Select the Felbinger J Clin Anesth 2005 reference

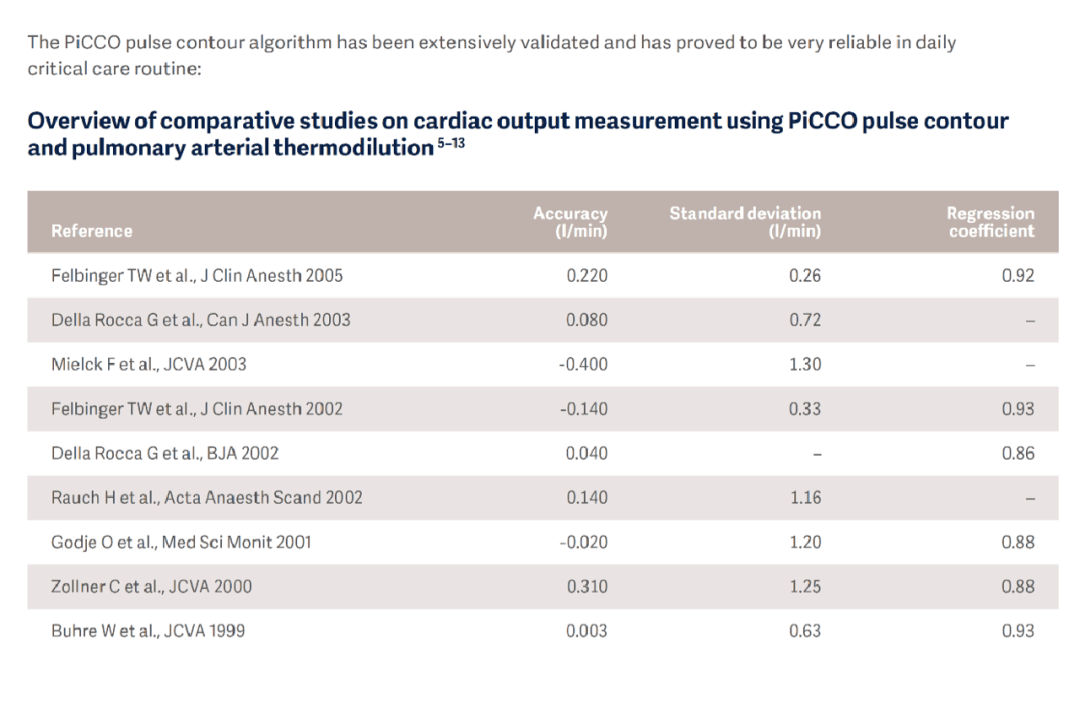[x=197, y=275]
